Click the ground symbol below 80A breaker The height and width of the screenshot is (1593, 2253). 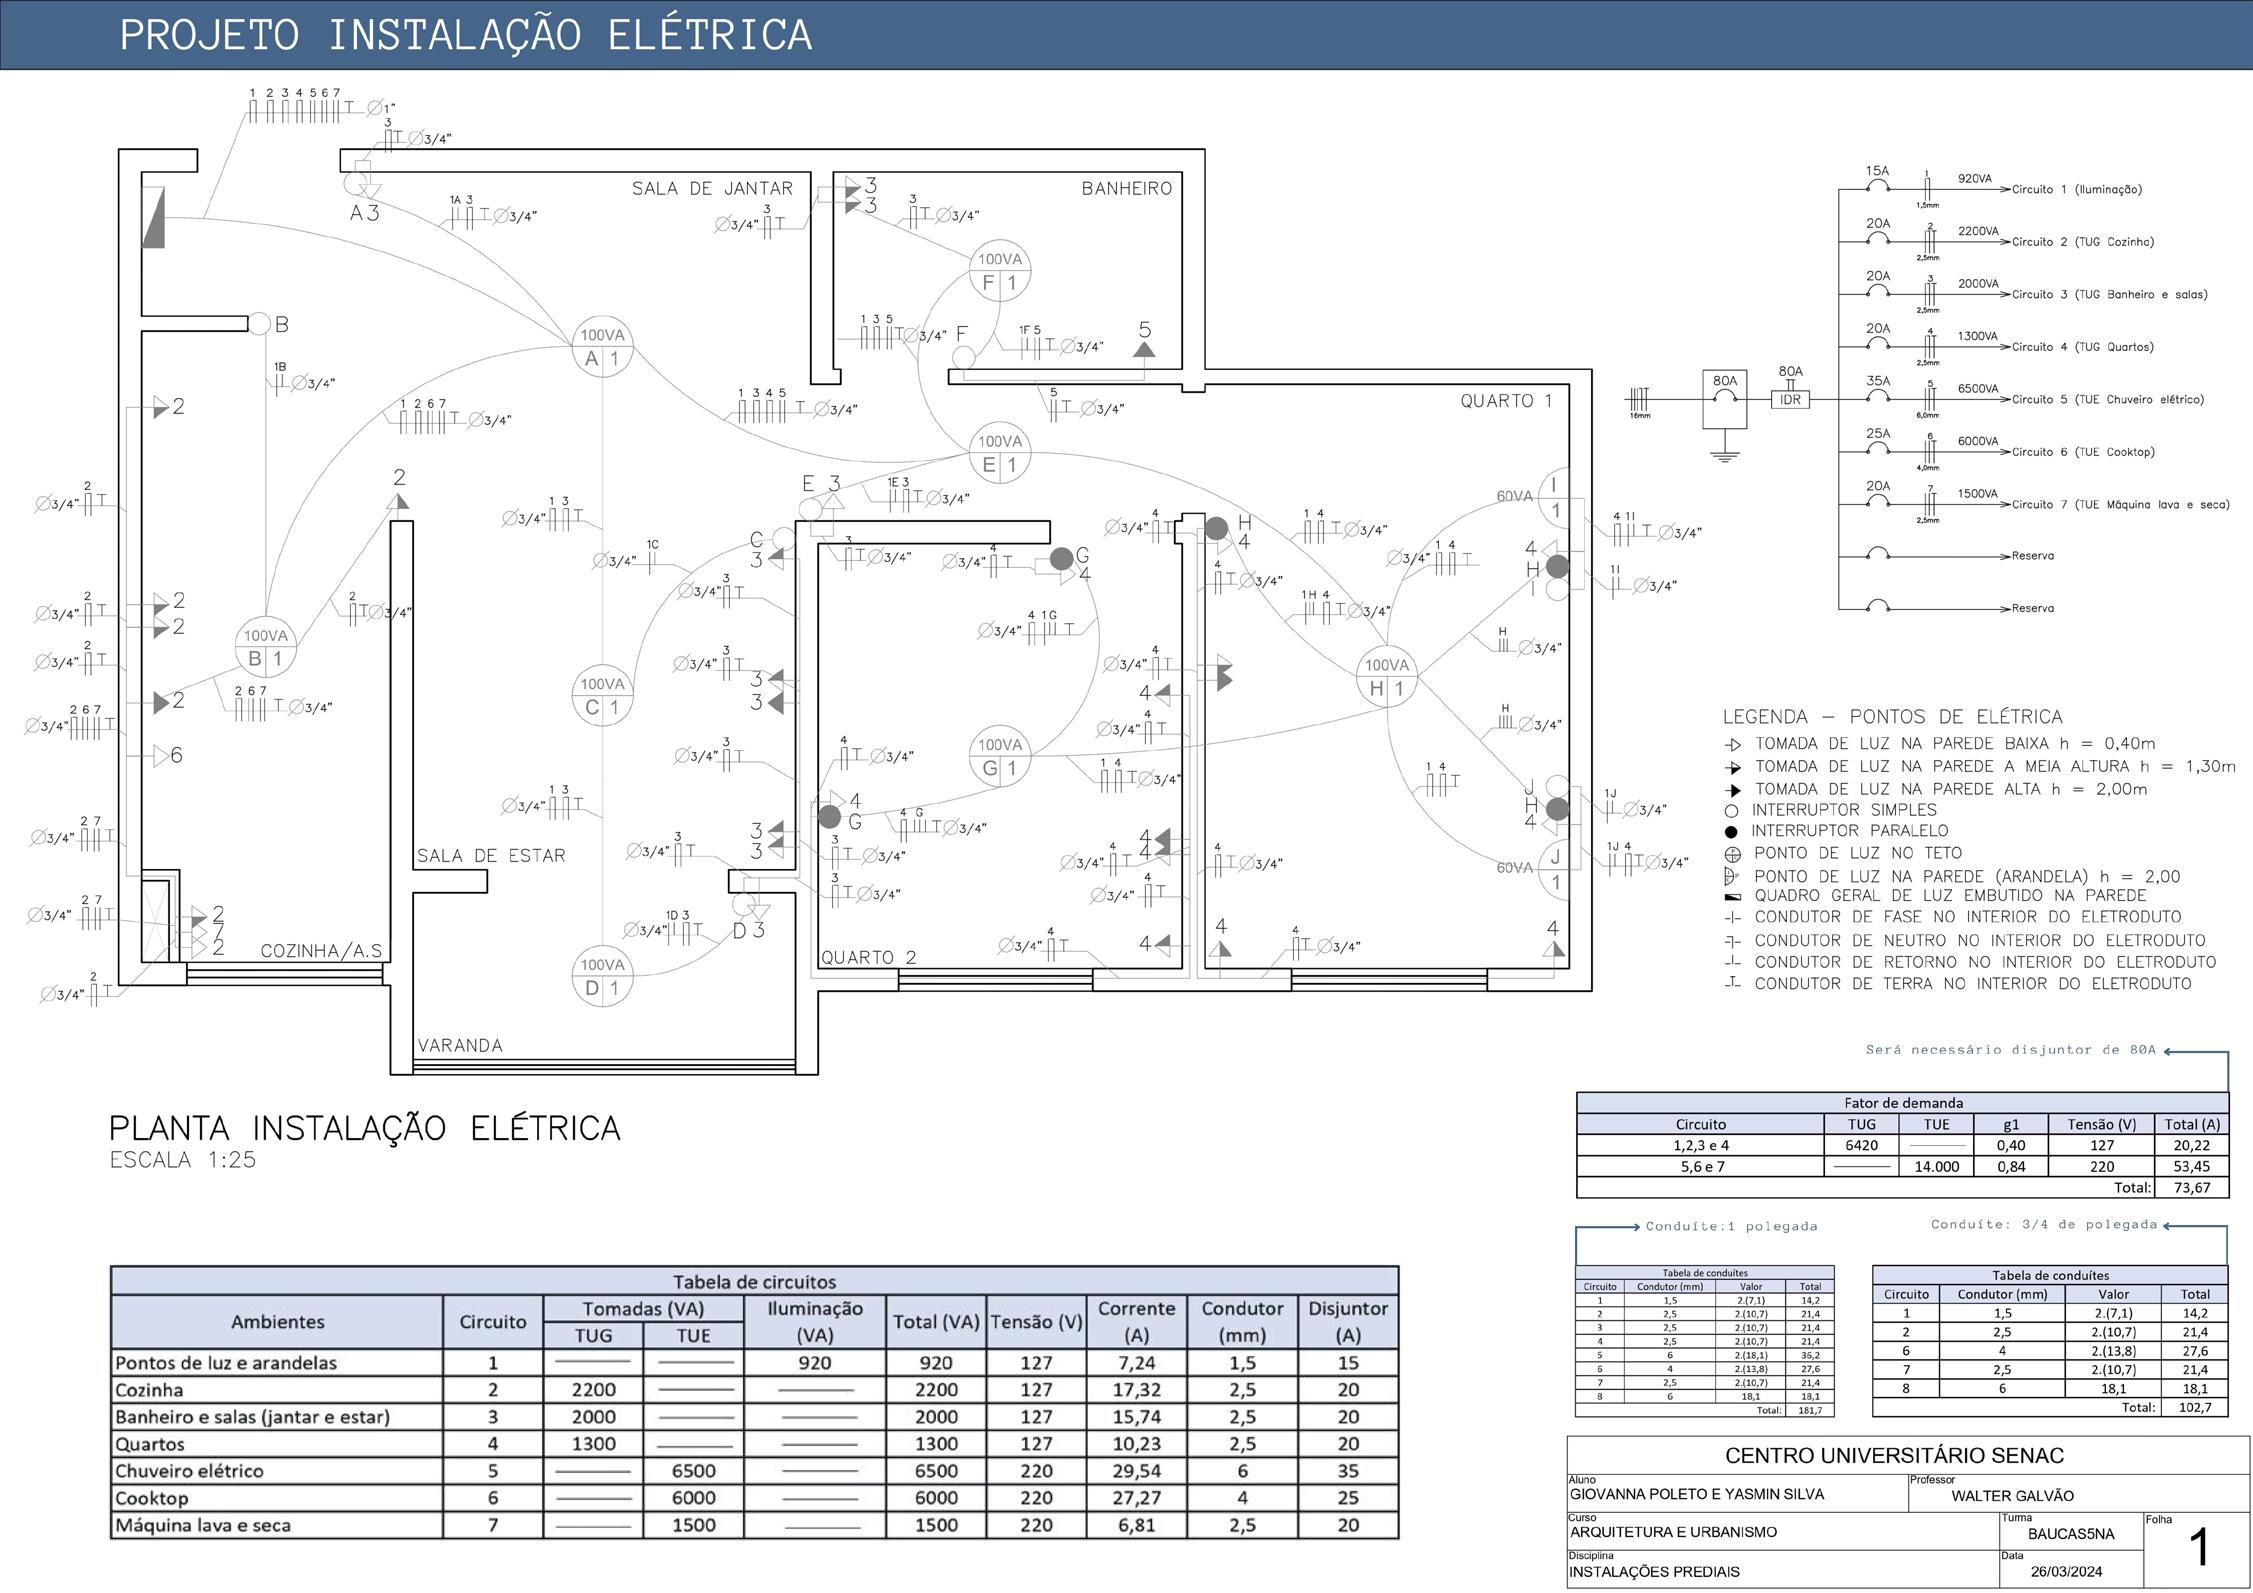point(1724,457)
